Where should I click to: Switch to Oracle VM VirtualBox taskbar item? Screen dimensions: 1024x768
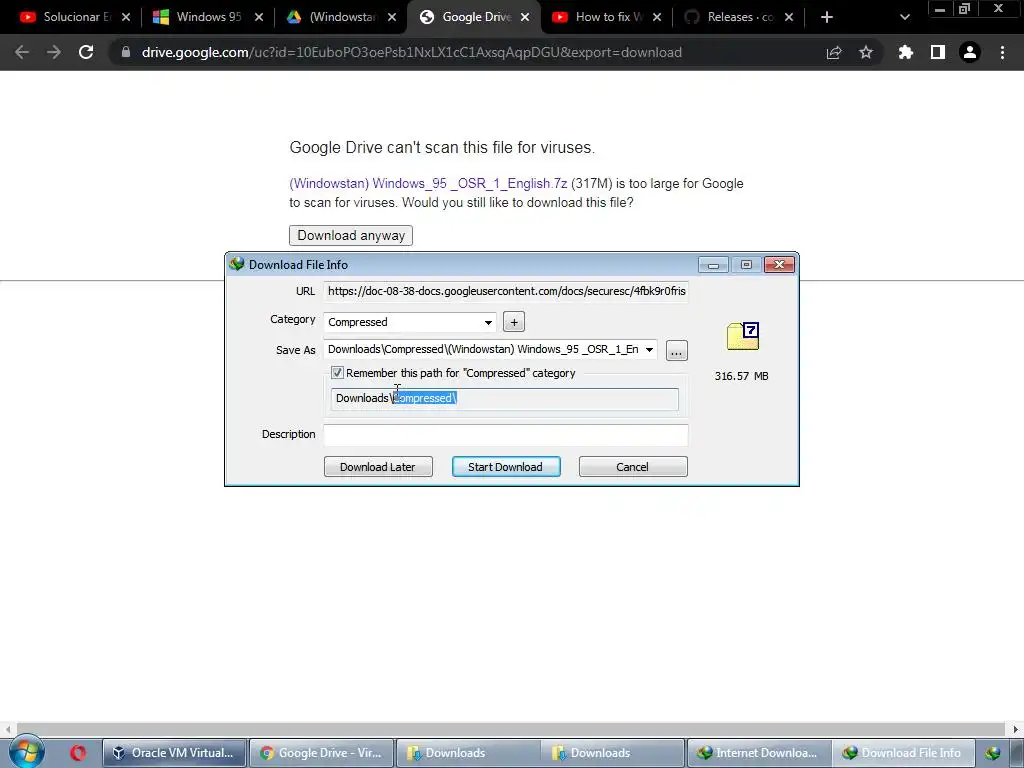click(x=174, y=753)
